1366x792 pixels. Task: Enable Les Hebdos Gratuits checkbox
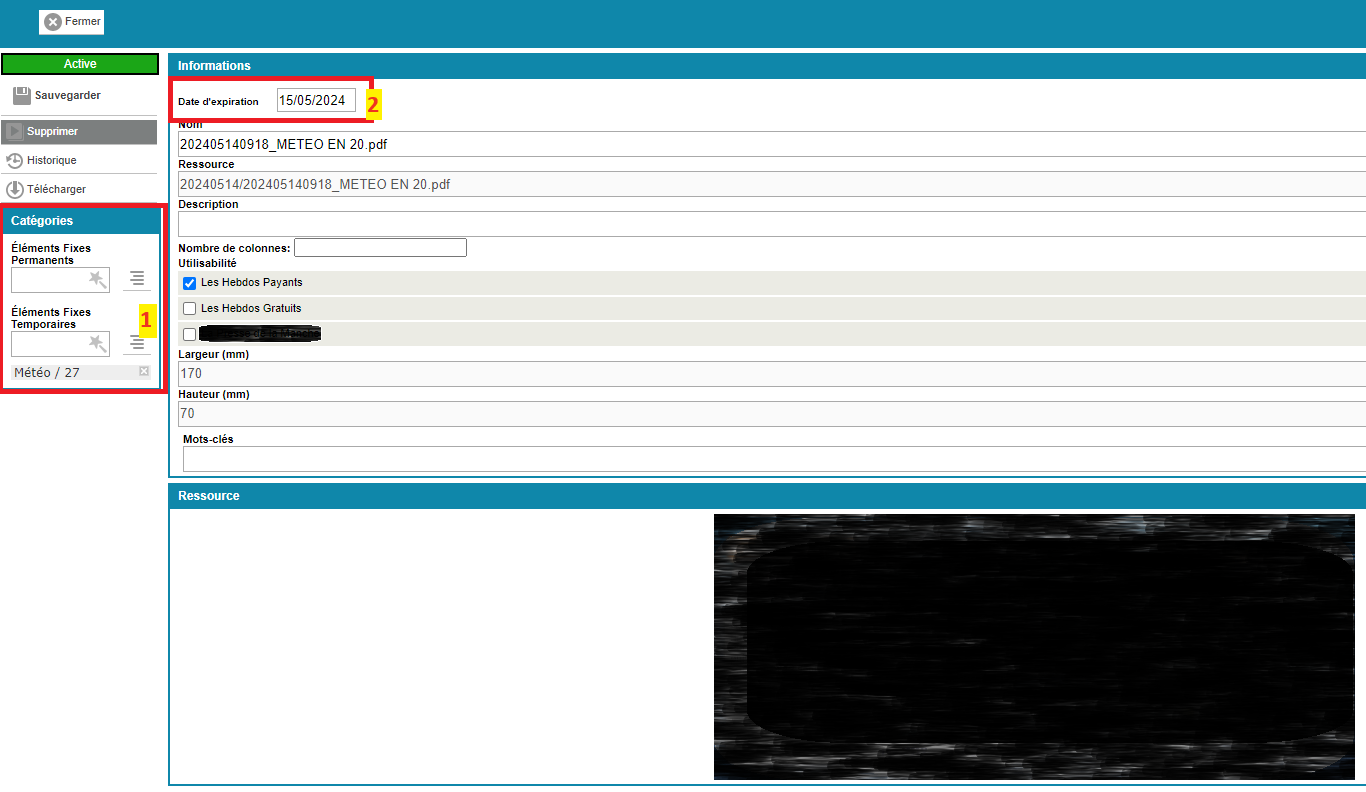(x=190, y=309)
